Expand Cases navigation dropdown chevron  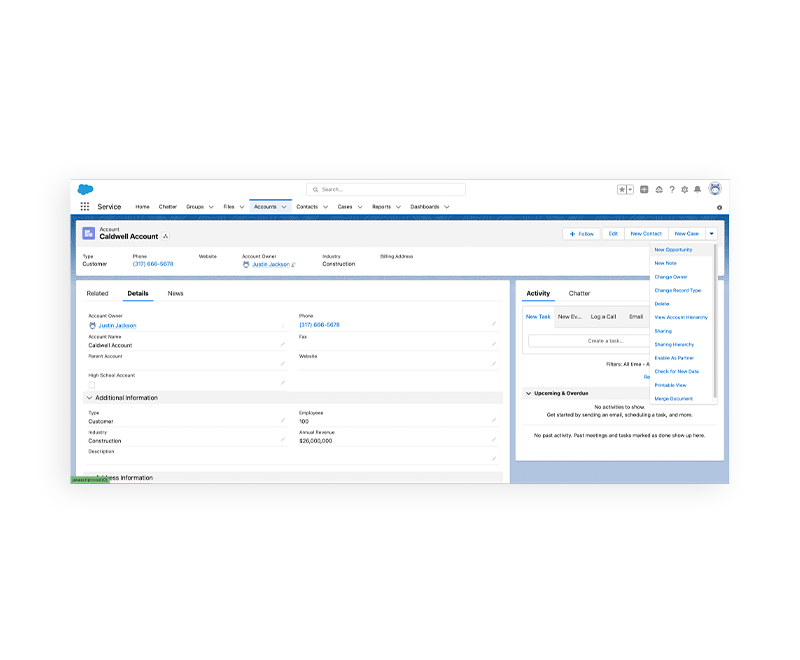click(x=360, y=207)
